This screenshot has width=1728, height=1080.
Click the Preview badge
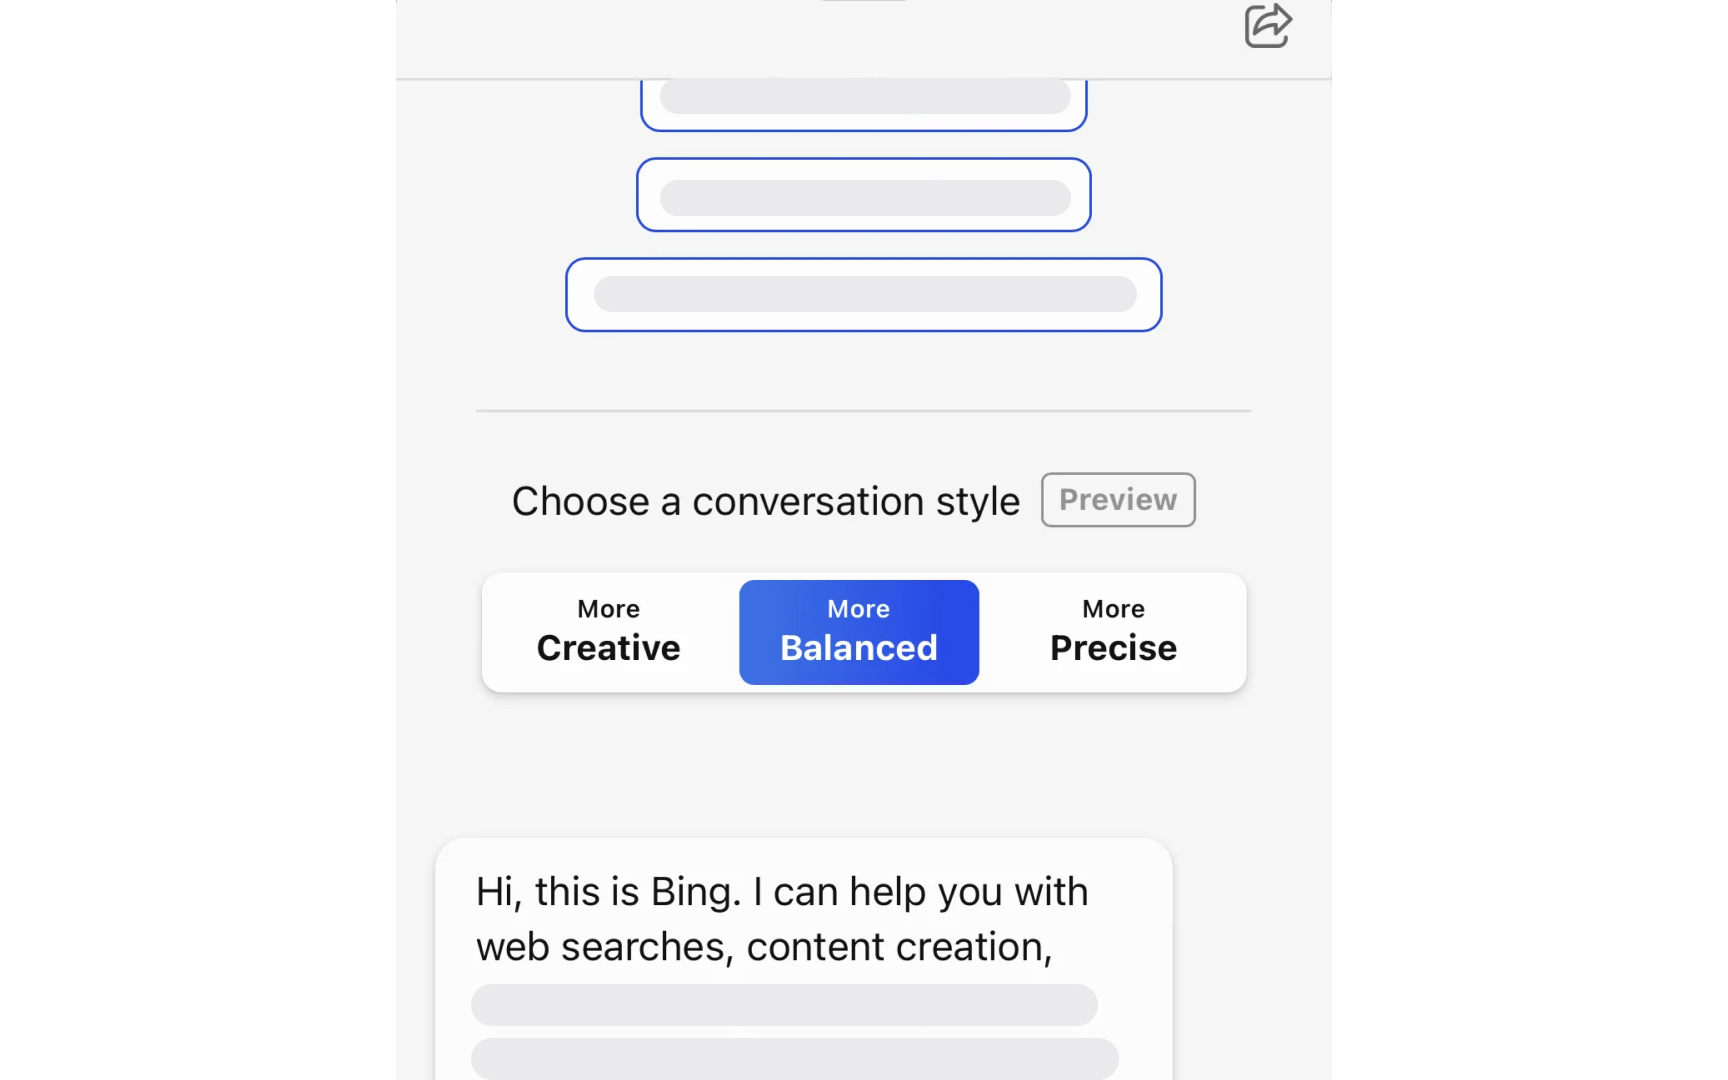(x=1117, y=500)
